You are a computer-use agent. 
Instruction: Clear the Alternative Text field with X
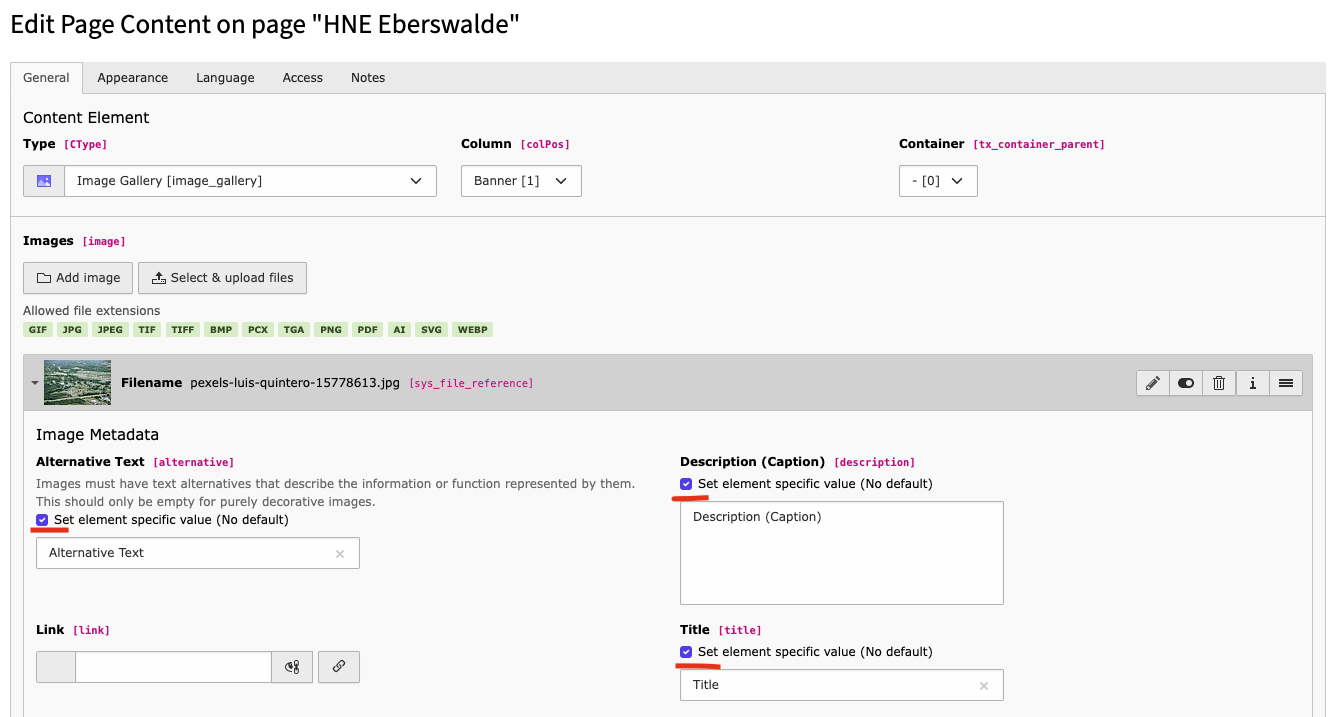[340, 554]
